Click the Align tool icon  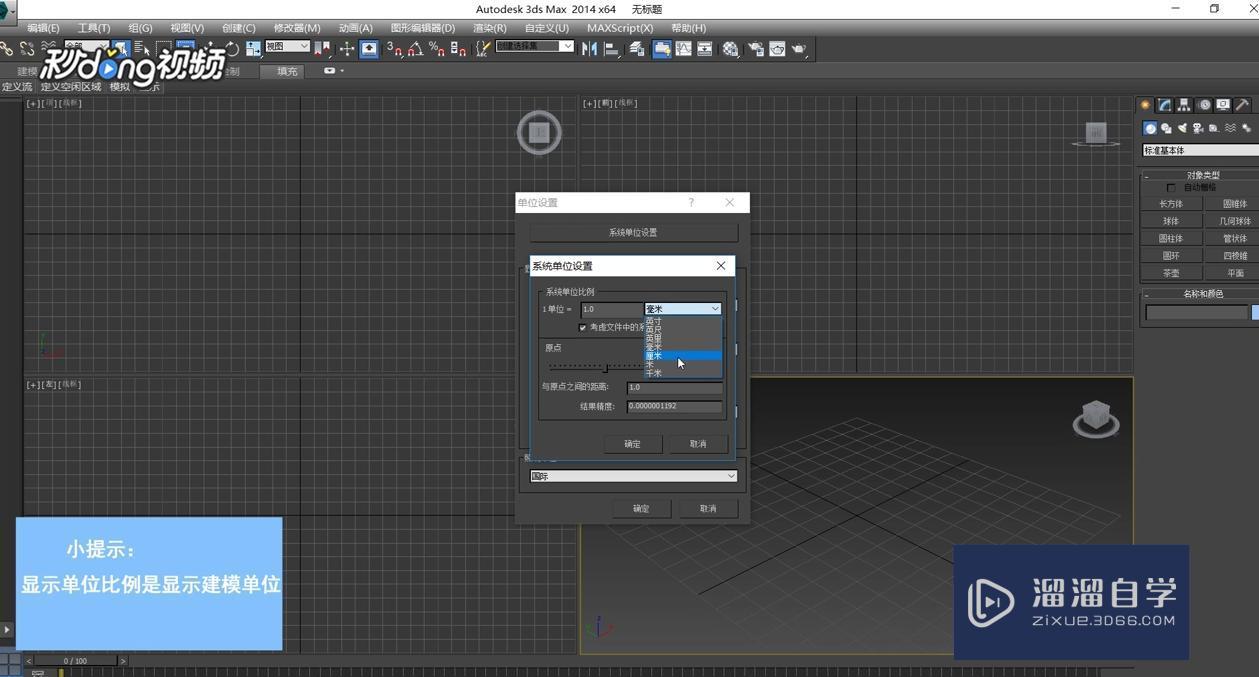611,48
